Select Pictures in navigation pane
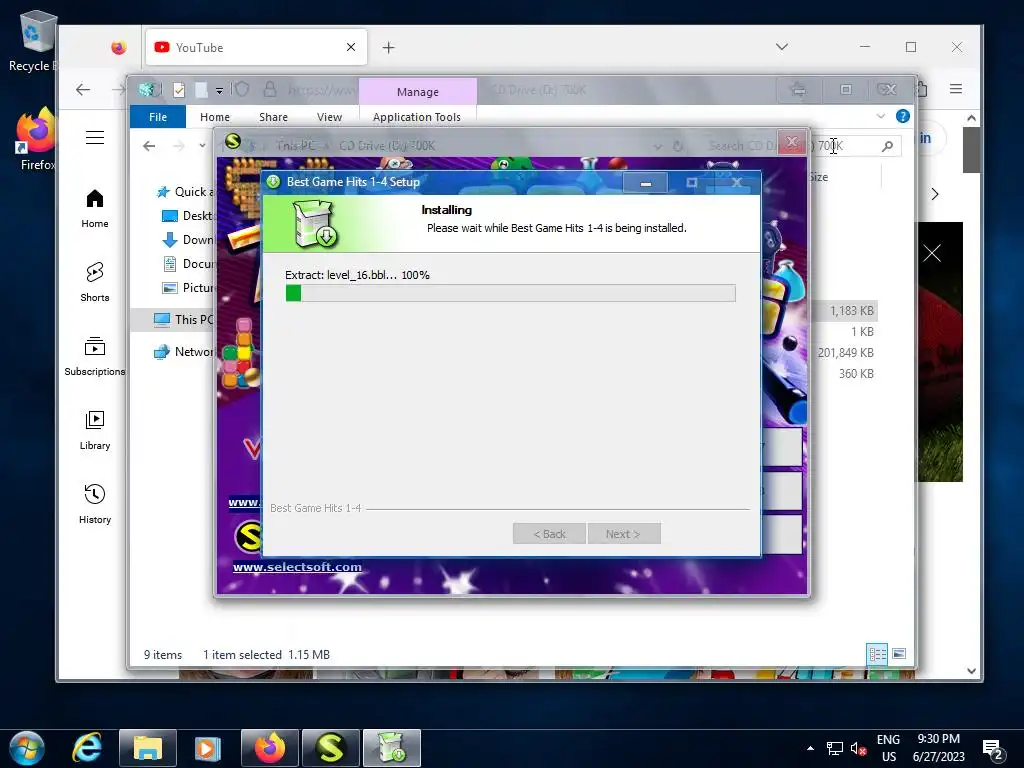Image resolution: width=1024 pixels, height=768 pixels. pos(187,287)
